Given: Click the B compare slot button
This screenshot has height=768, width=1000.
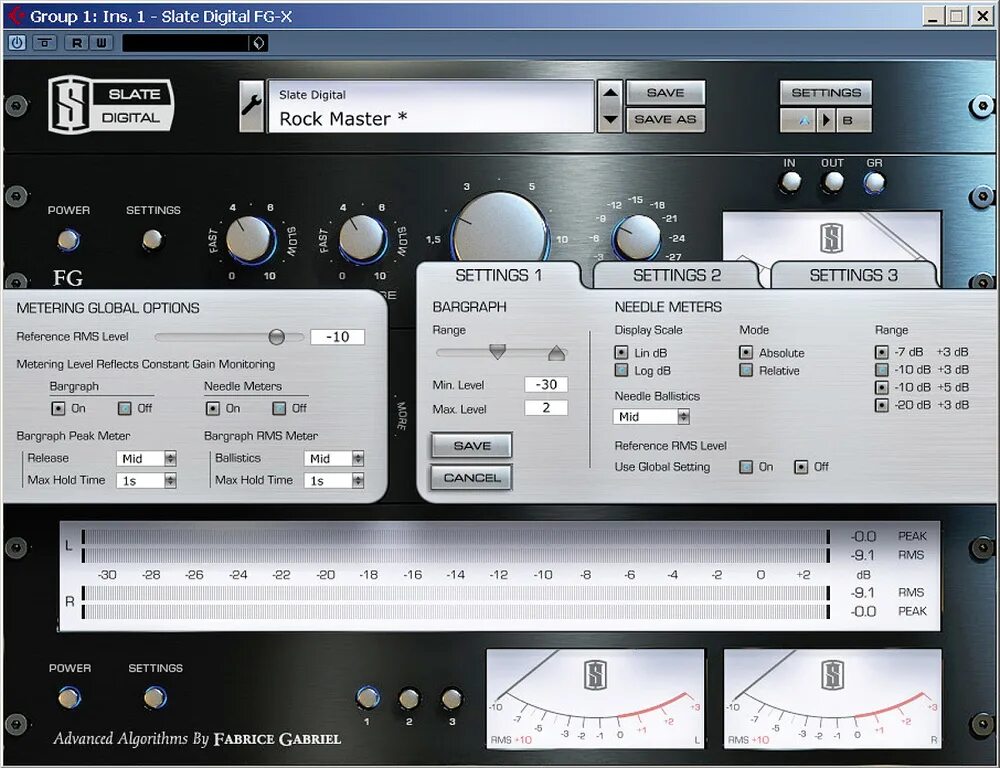Looking at the screenshot, I should [x=853, y=120].
